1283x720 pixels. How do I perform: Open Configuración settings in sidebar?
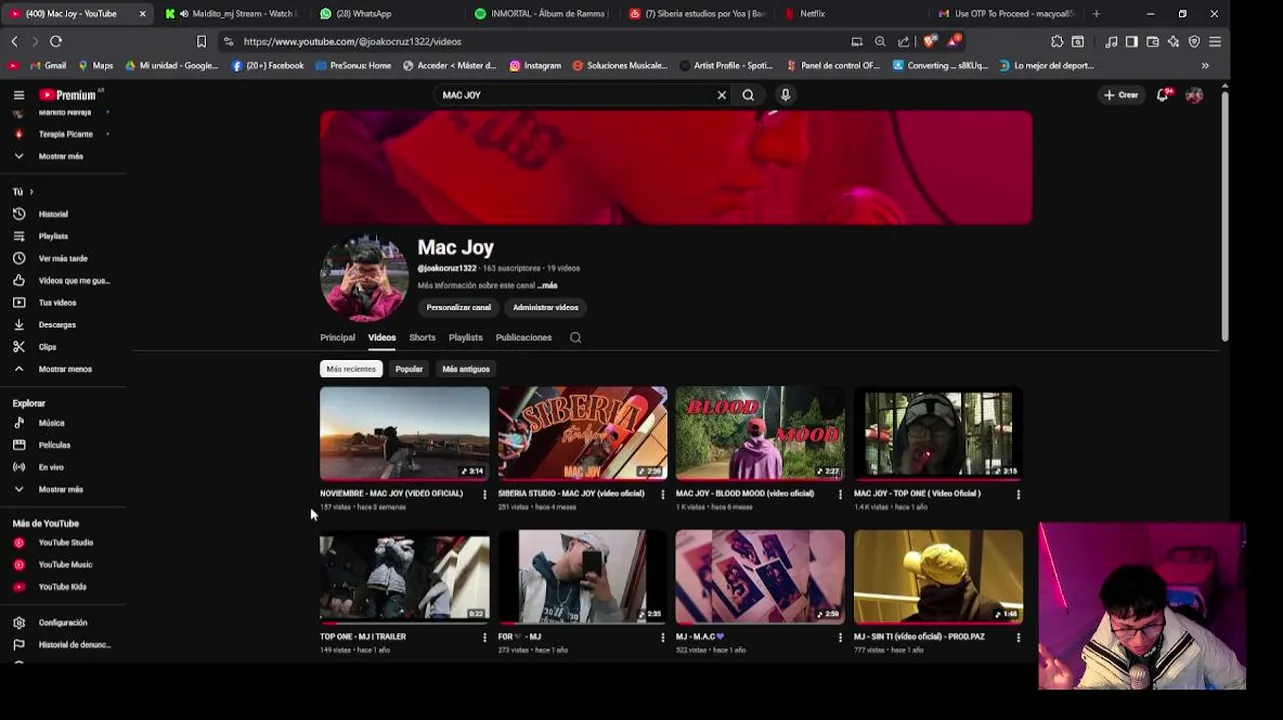point(62,622)
